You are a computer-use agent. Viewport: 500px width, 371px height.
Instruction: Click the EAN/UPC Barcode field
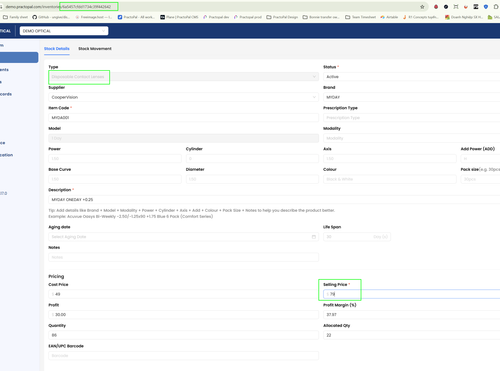(x=183, y=356)
